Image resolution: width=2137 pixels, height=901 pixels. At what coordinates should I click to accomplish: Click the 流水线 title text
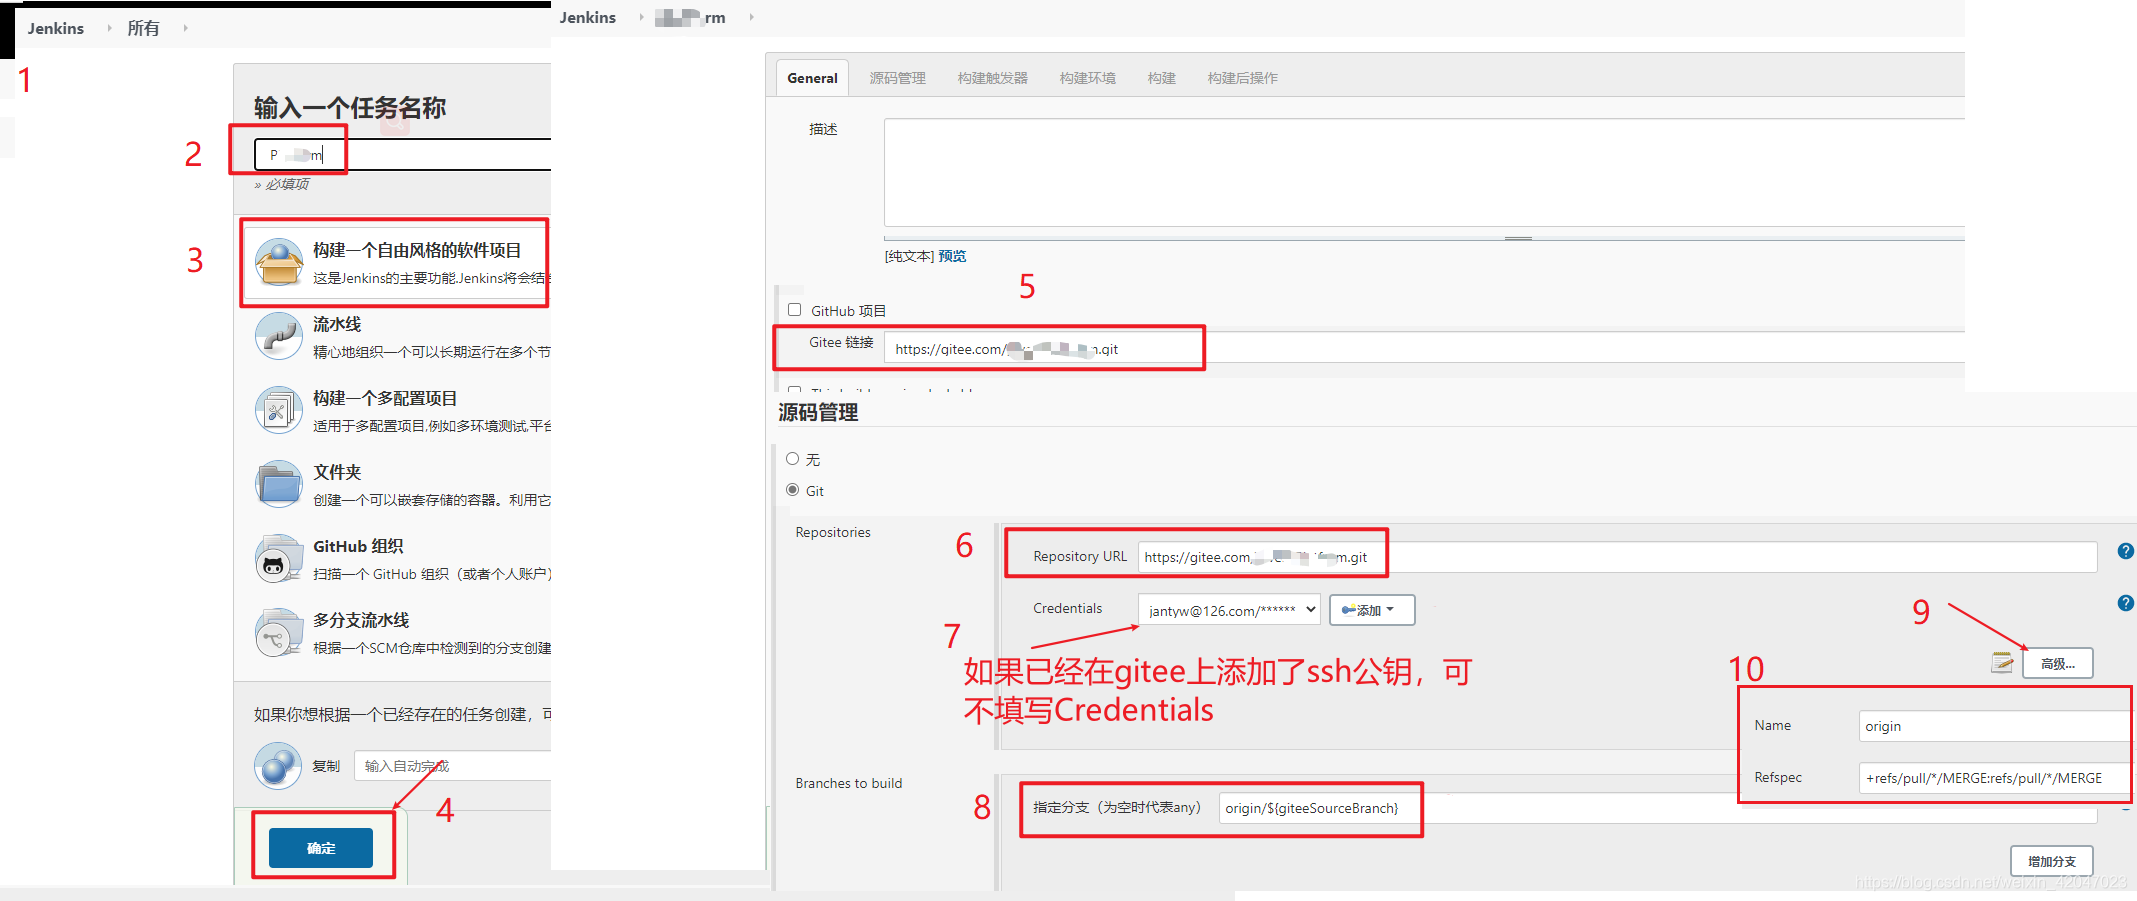(x=337, y=324)
